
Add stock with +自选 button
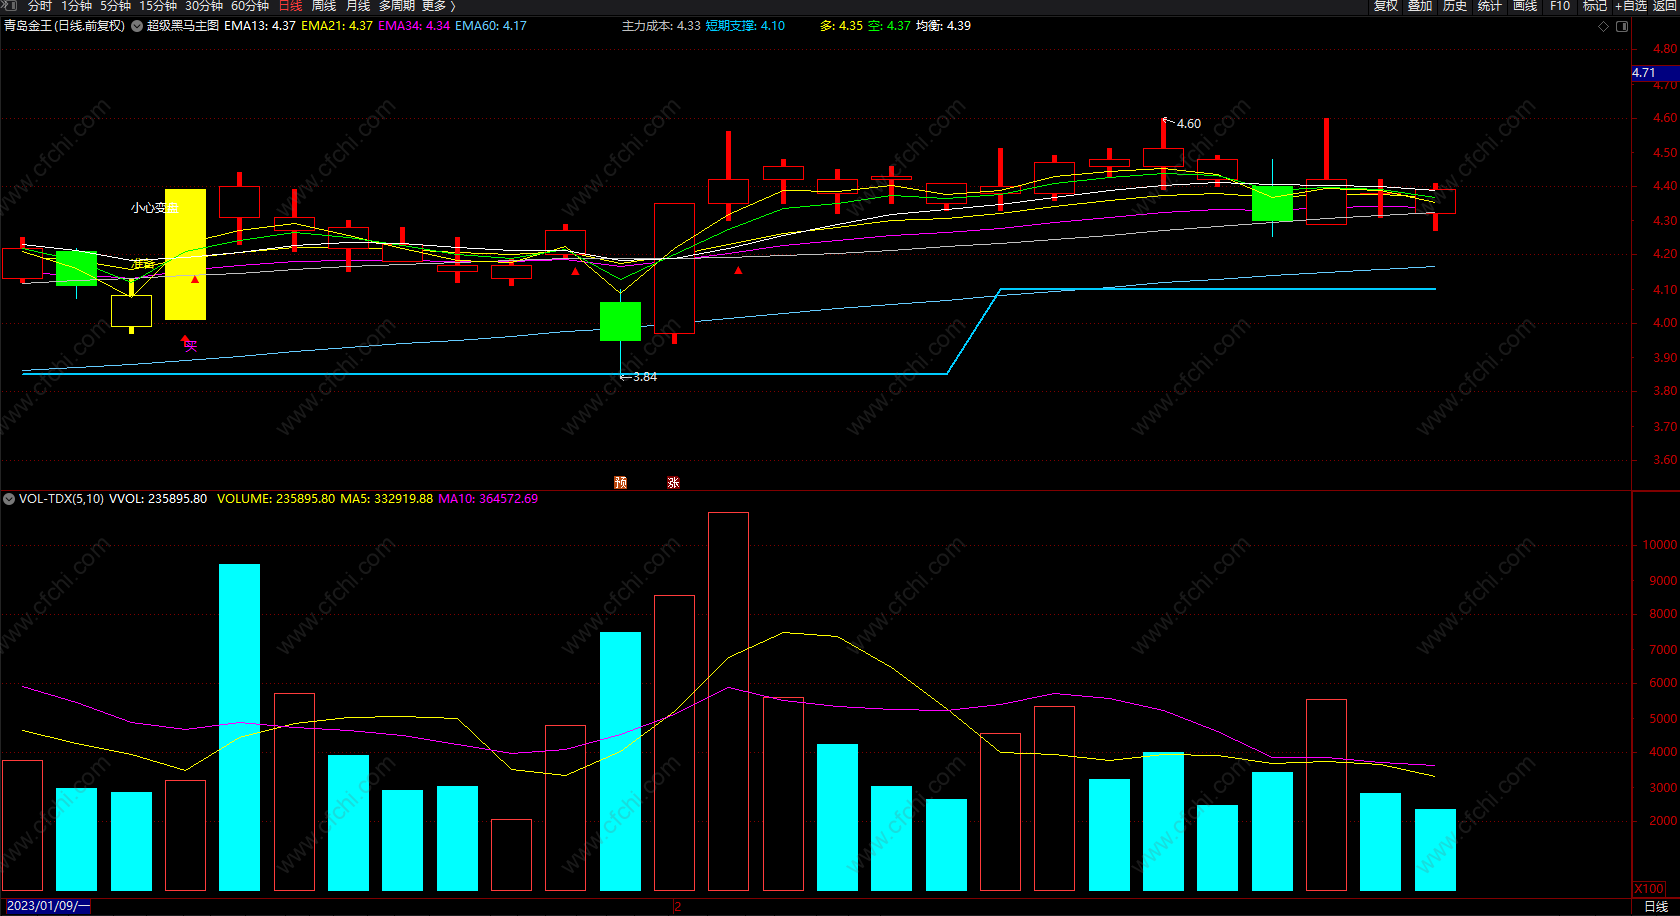coord(1631,6)
